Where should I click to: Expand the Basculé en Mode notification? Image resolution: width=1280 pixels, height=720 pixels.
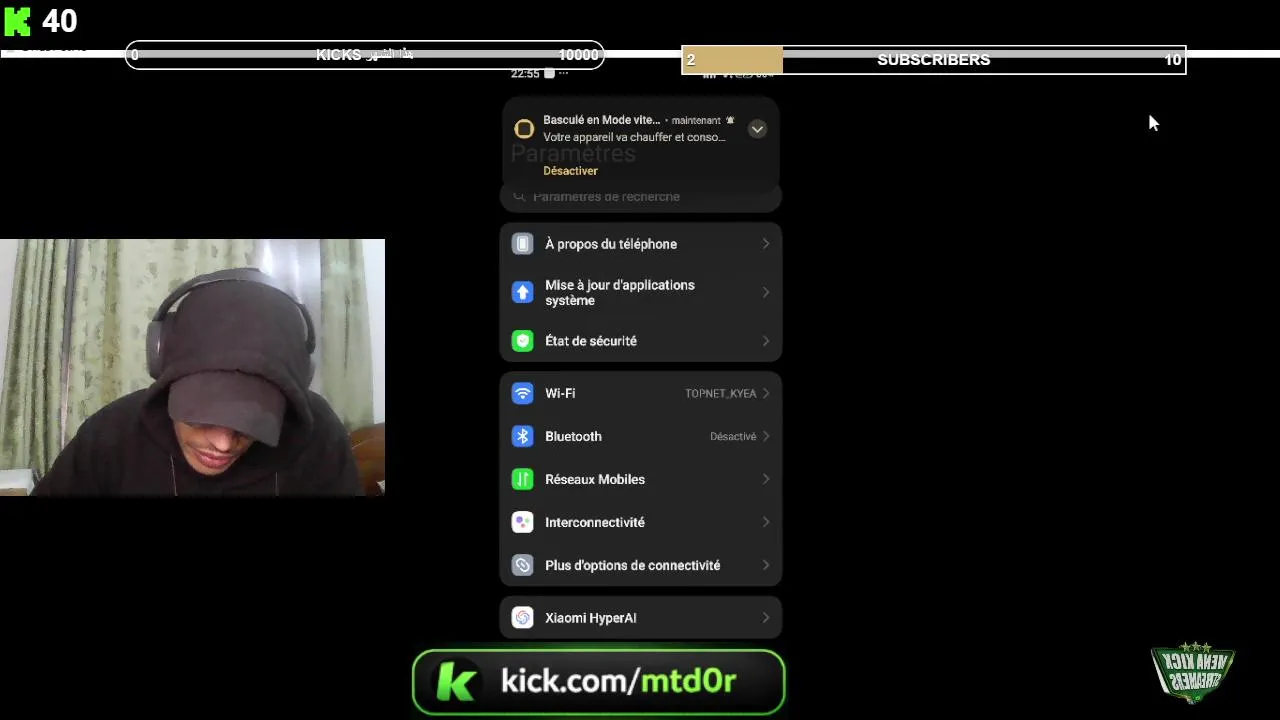click(757, 129)
